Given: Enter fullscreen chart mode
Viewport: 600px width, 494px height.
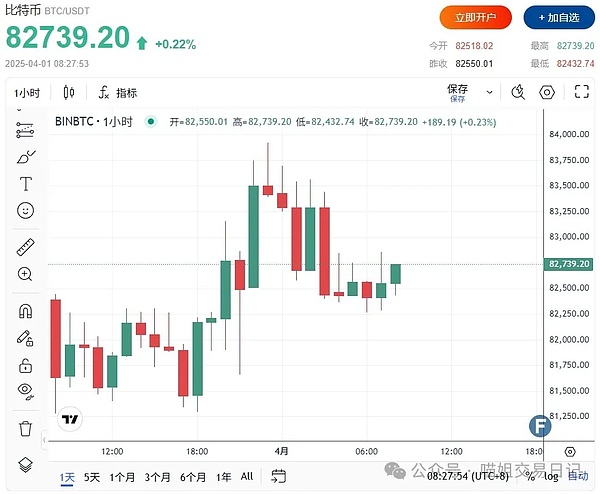Looking at the screenshot, I should (581, 93).
